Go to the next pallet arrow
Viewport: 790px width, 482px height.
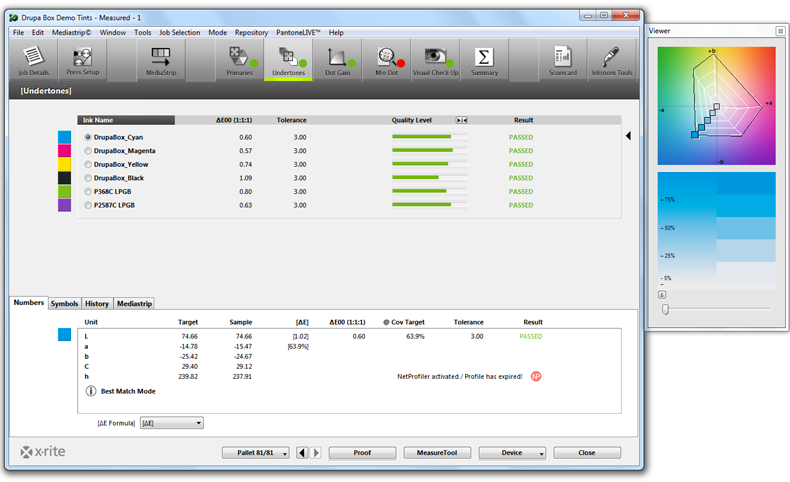[316, 453]
